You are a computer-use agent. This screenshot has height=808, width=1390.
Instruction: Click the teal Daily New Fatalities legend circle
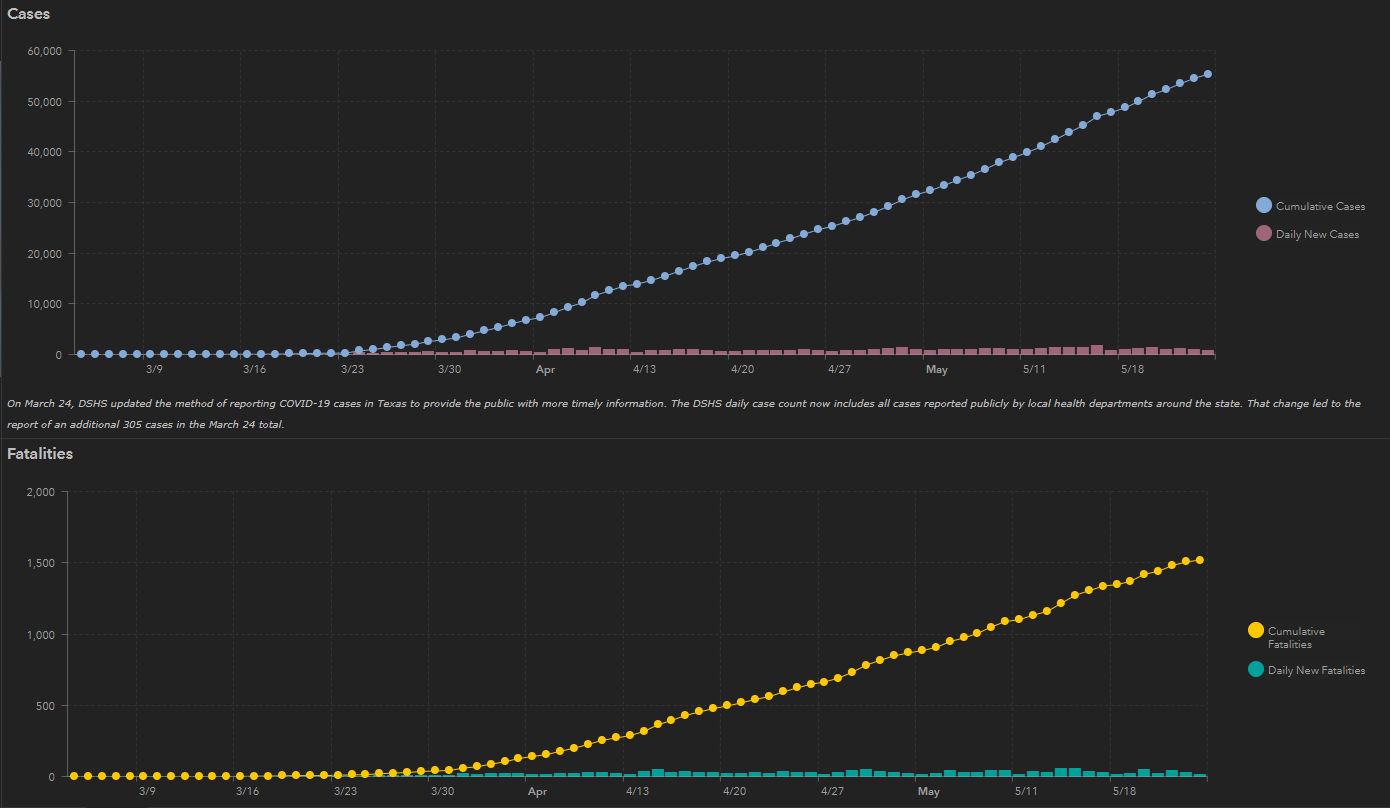(x=1256, y=670)
